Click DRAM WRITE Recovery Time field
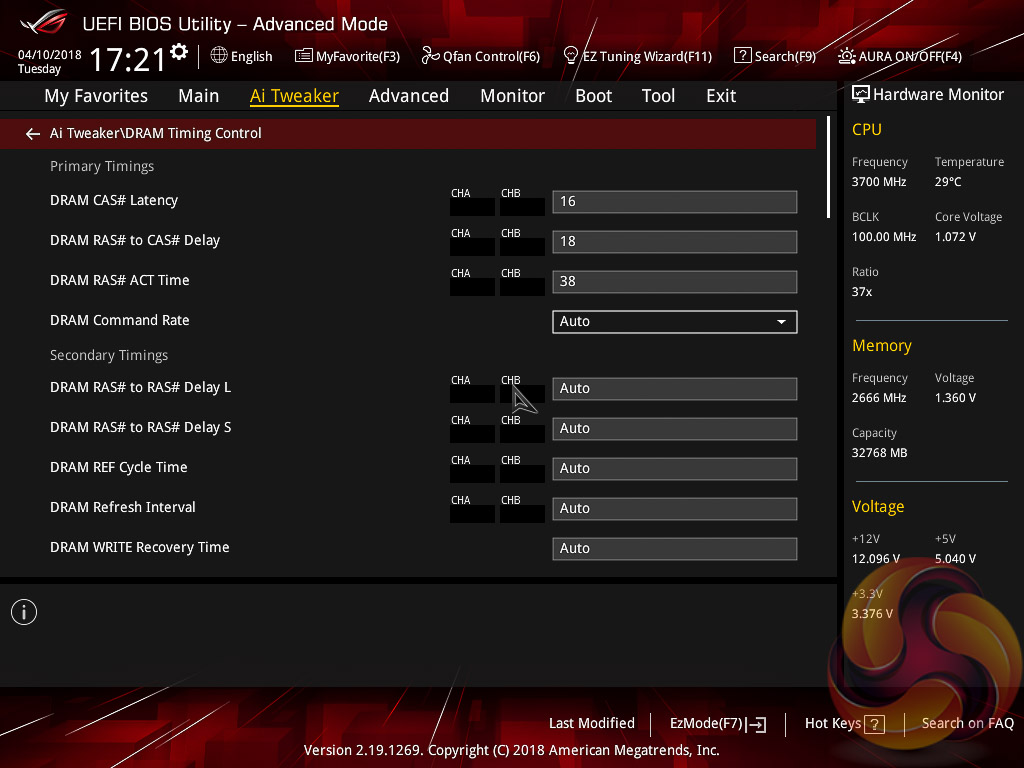This screenshot has height=768, width=1024. pyautogui.click(x=675, y=549)
